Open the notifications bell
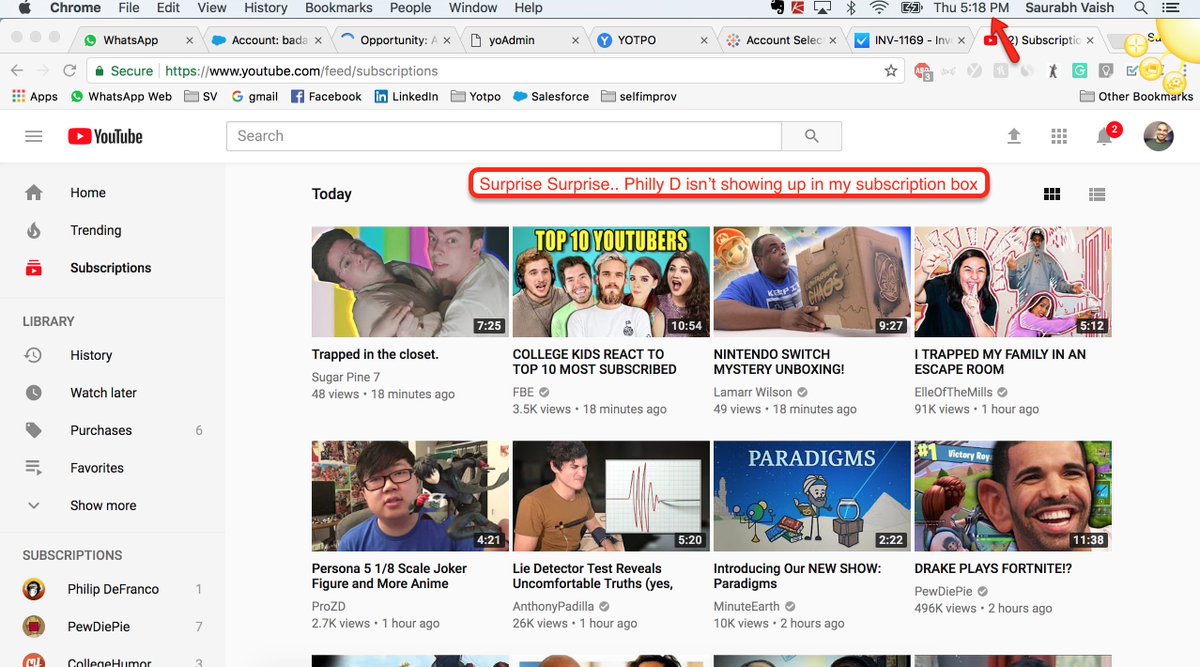This screenshot has height=667, width=1200. click(x=1105, y=136)
